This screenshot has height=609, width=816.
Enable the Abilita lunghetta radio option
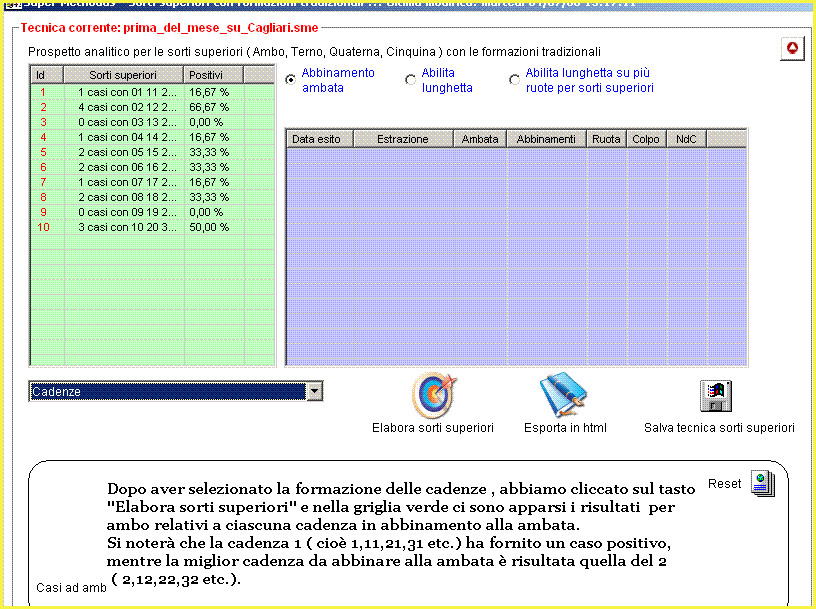[410, 80]
